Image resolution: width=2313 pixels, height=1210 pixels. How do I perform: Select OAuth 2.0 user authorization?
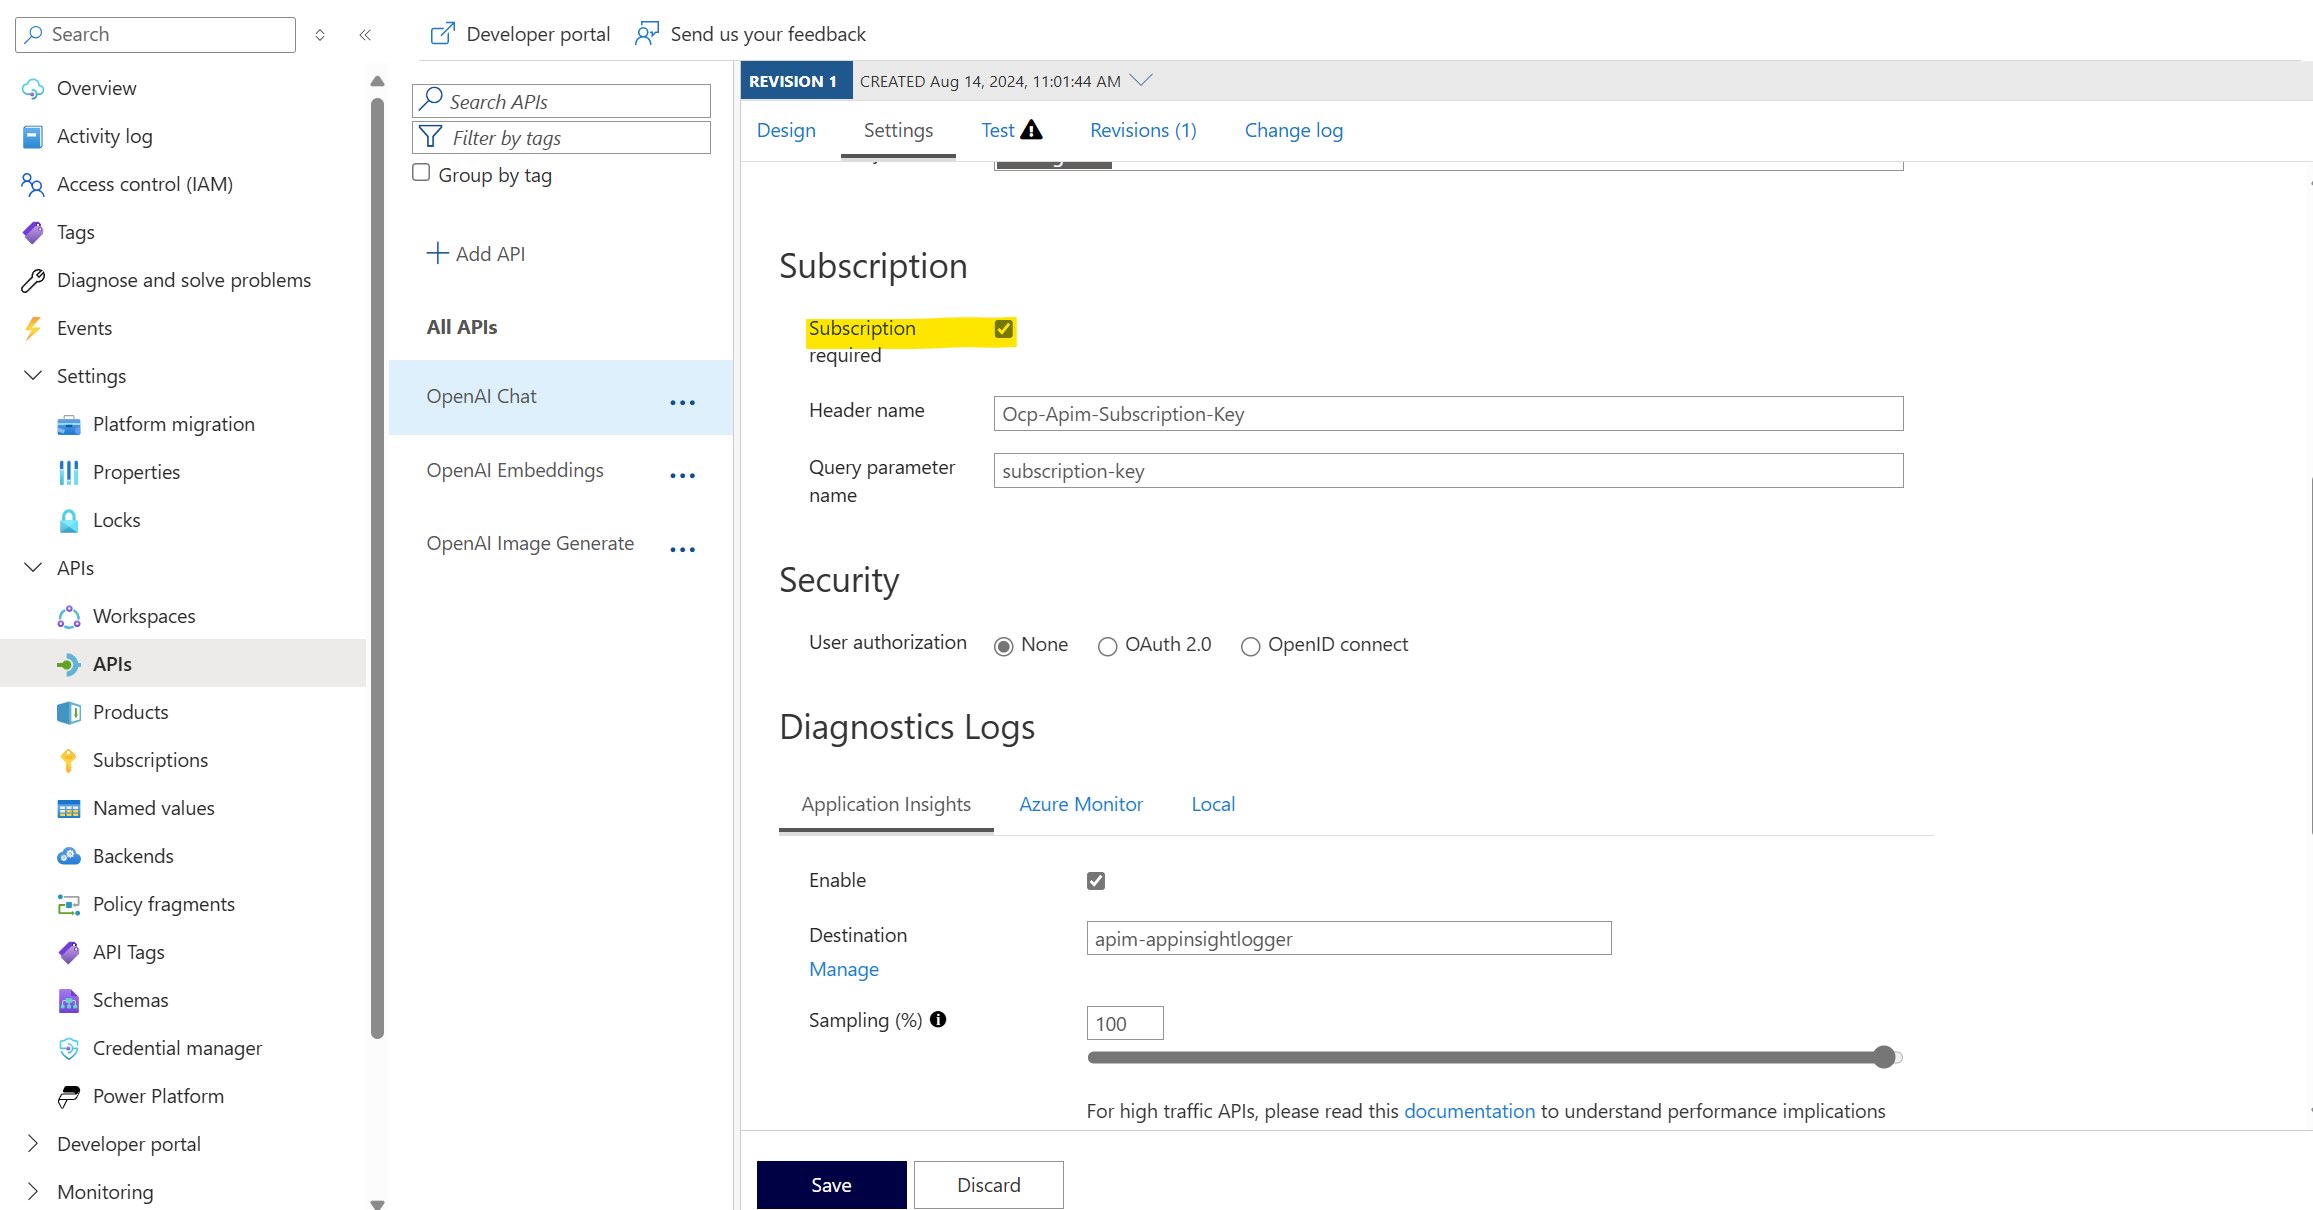pos(1107,646)
